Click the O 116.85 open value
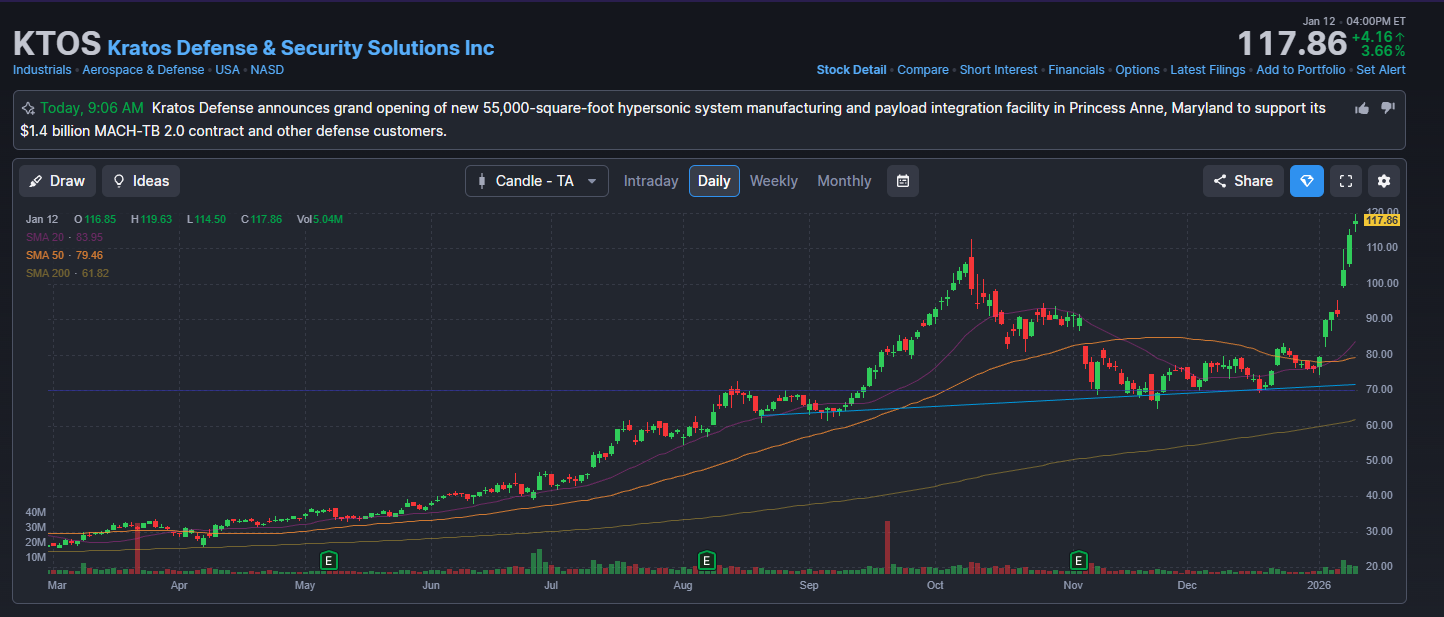The width and height of the screenshot is (1444, 617). pyautogui.click(x=95, y=219)
